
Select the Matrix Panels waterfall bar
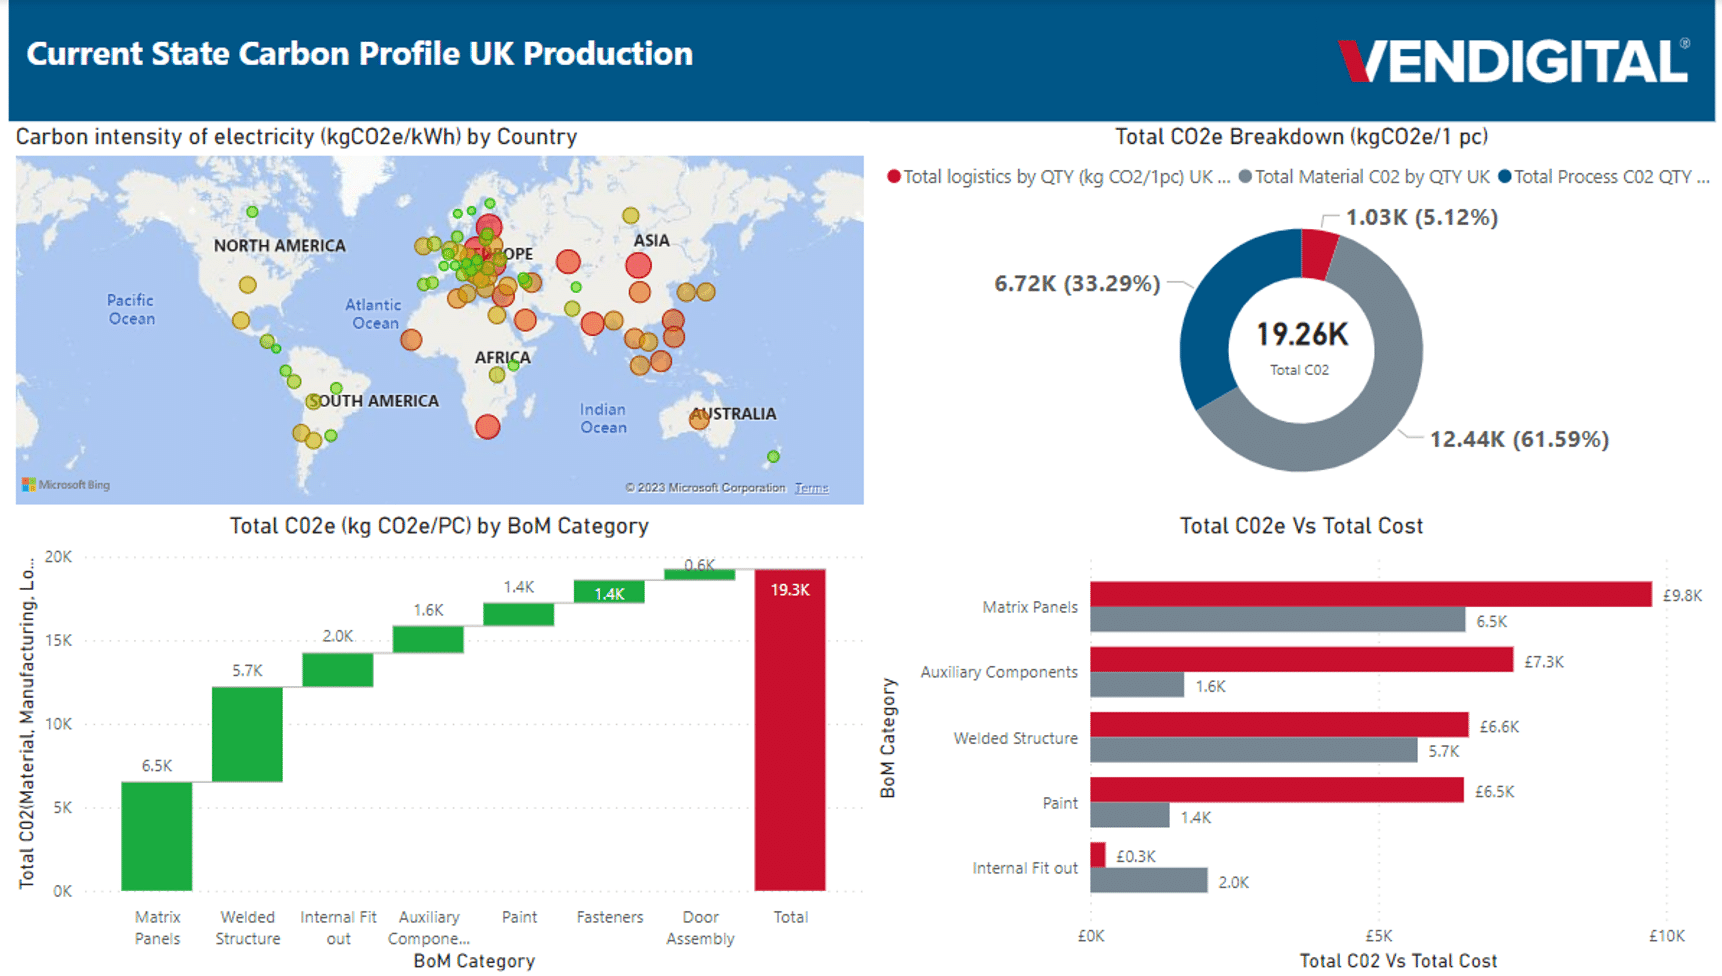click(x=157, y=835)
